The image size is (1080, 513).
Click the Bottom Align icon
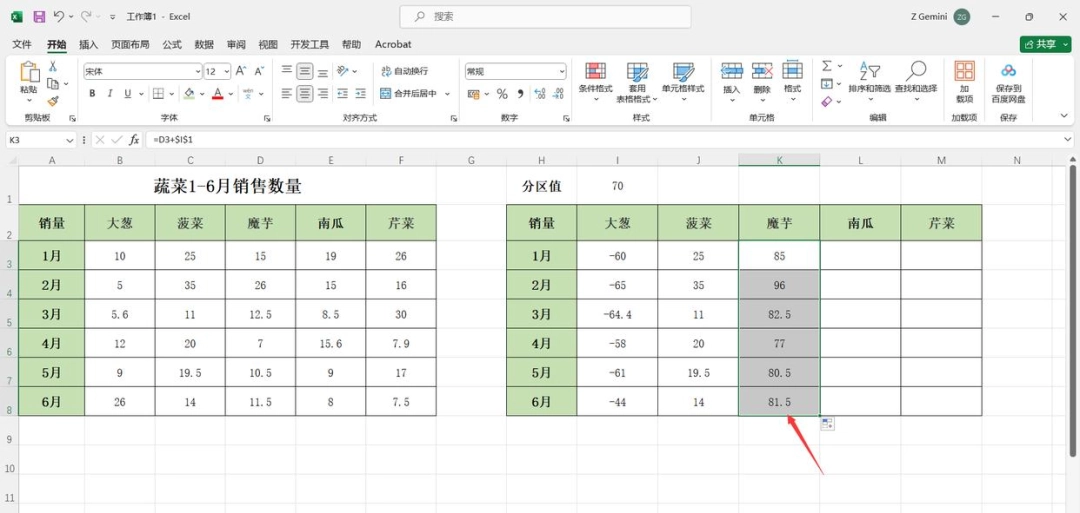click(323, 71)
